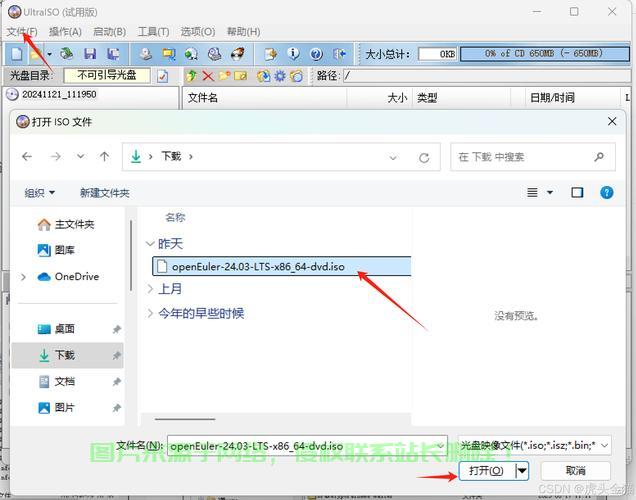Click the 打开(O) button
This screenshot has height=500, width=636.
486,471
